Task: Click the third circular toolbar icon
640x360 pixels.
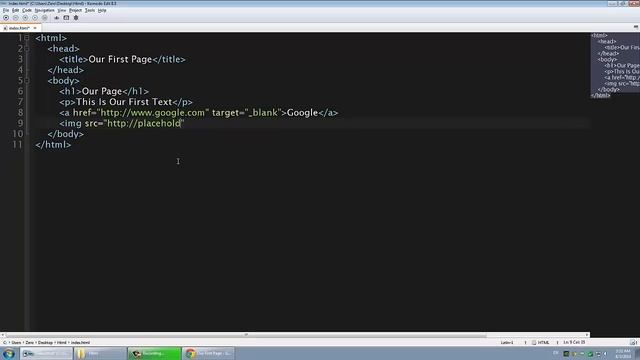Action: click(x=25, y=18)
